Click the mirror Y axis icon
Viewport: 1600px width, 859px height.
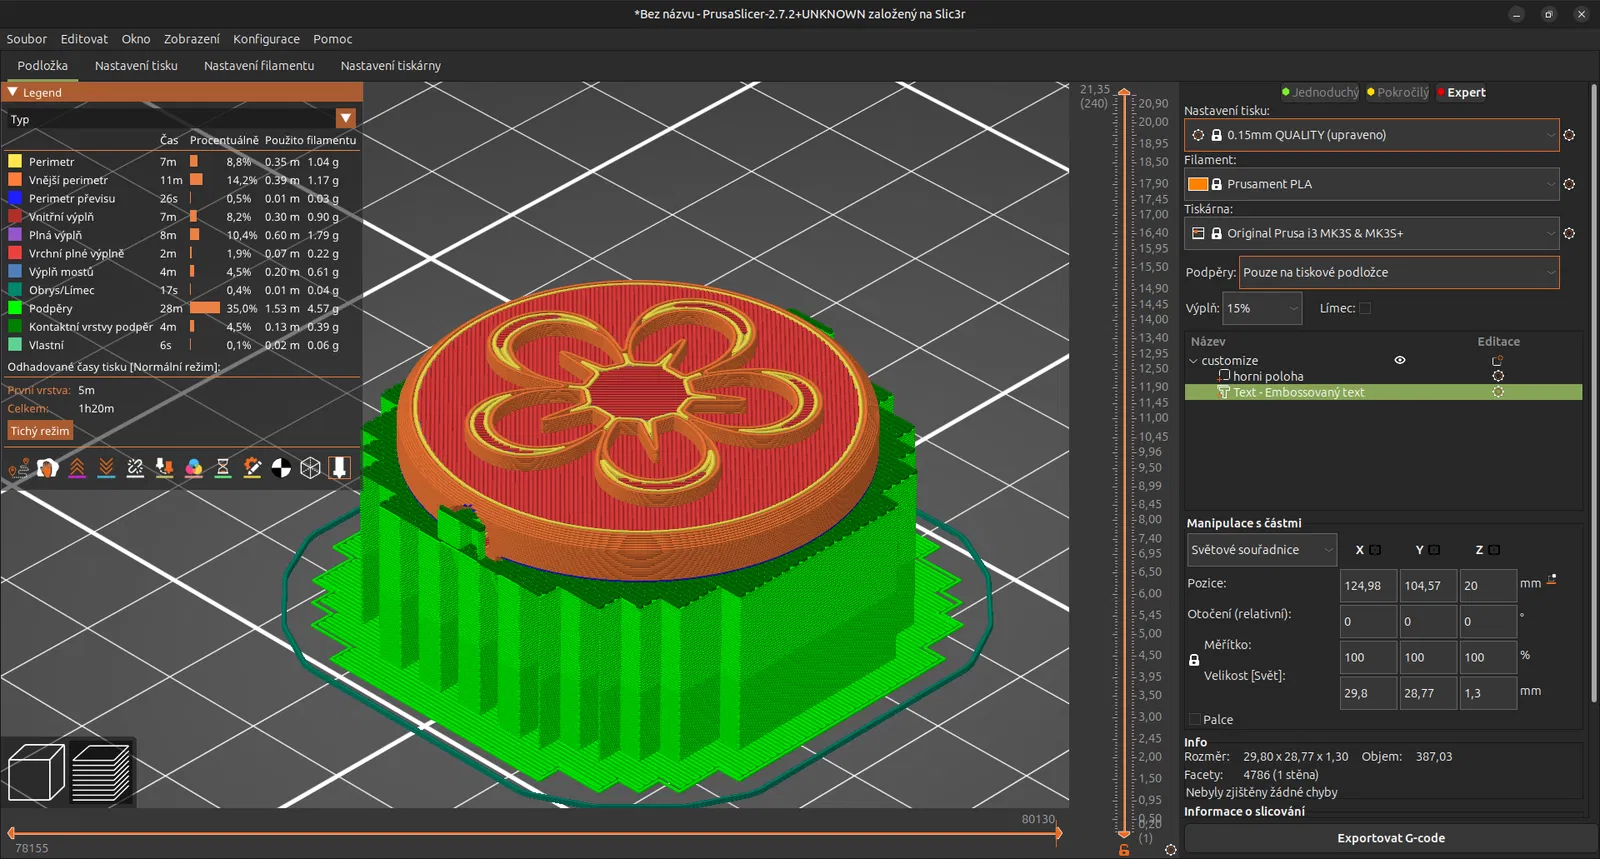(1434, 550)
